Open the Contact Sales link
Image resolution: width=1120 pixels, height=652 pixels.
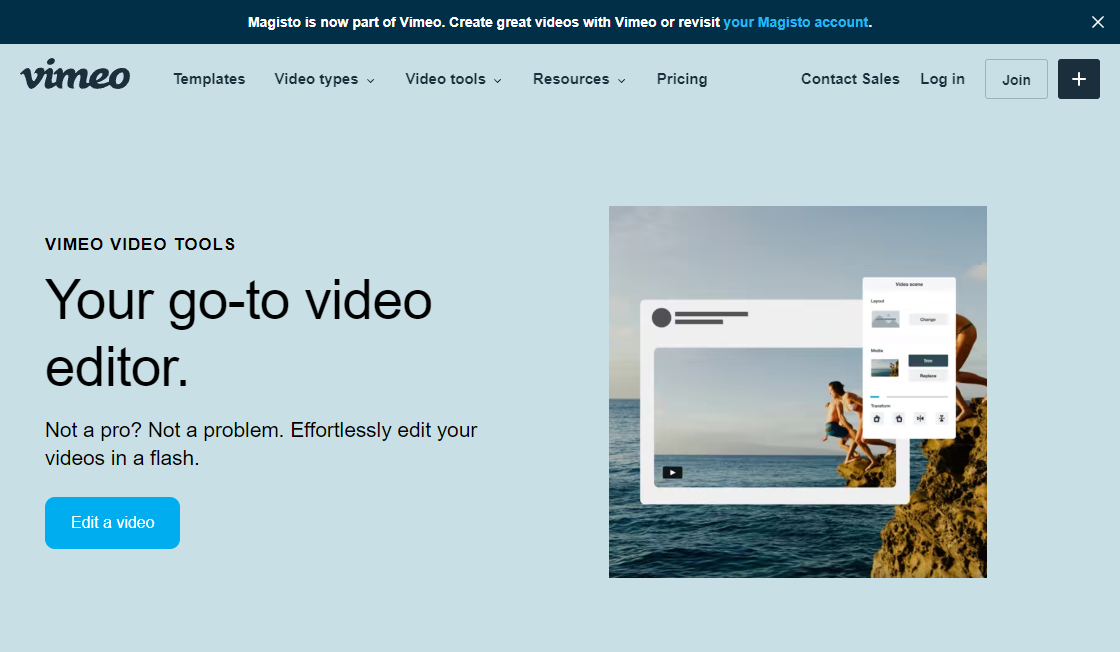coord(850,79)
